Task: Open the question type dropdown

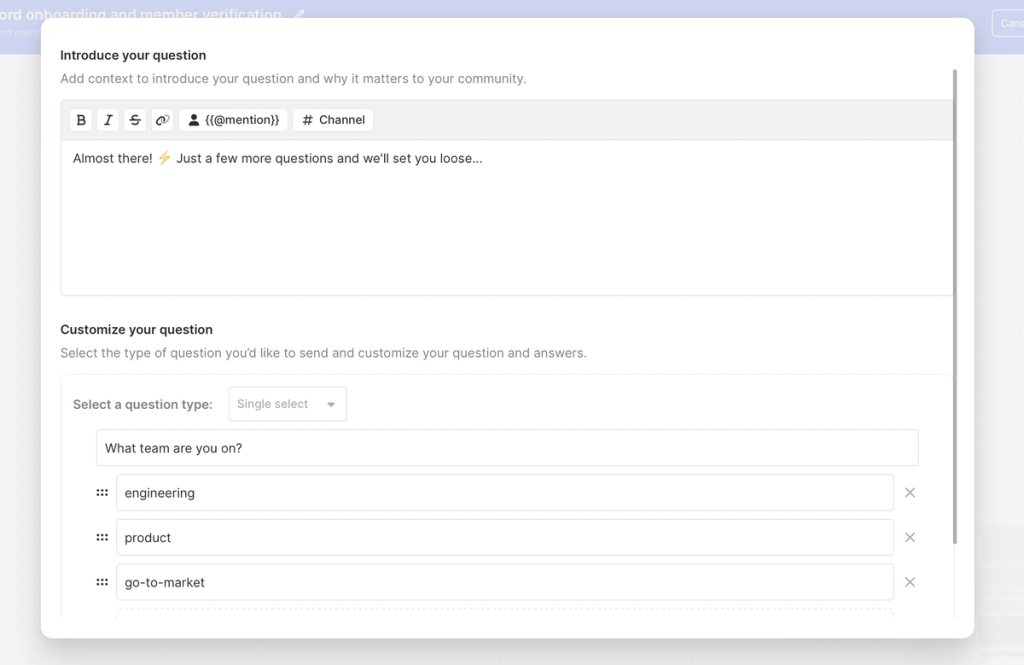Action: click(286, 404)
